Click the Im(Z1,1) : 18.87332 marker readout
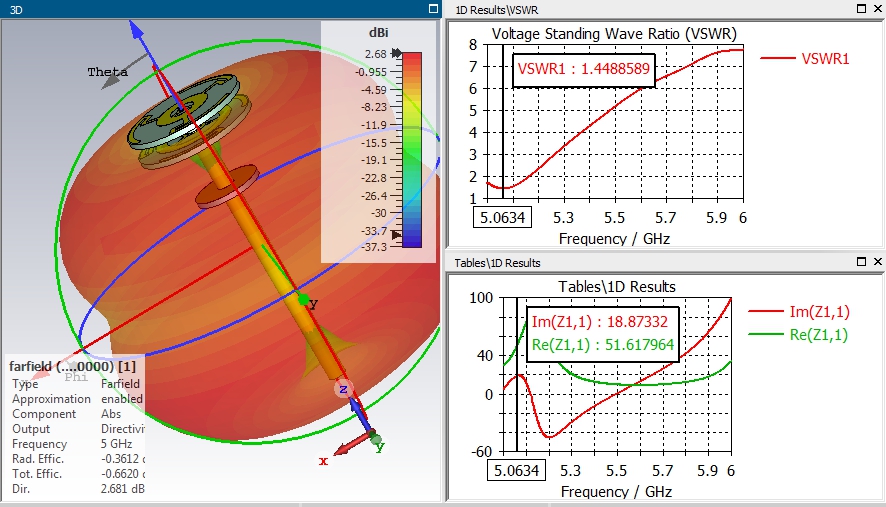The width and height of the screenshot is (886, 507). click(600, 322)
